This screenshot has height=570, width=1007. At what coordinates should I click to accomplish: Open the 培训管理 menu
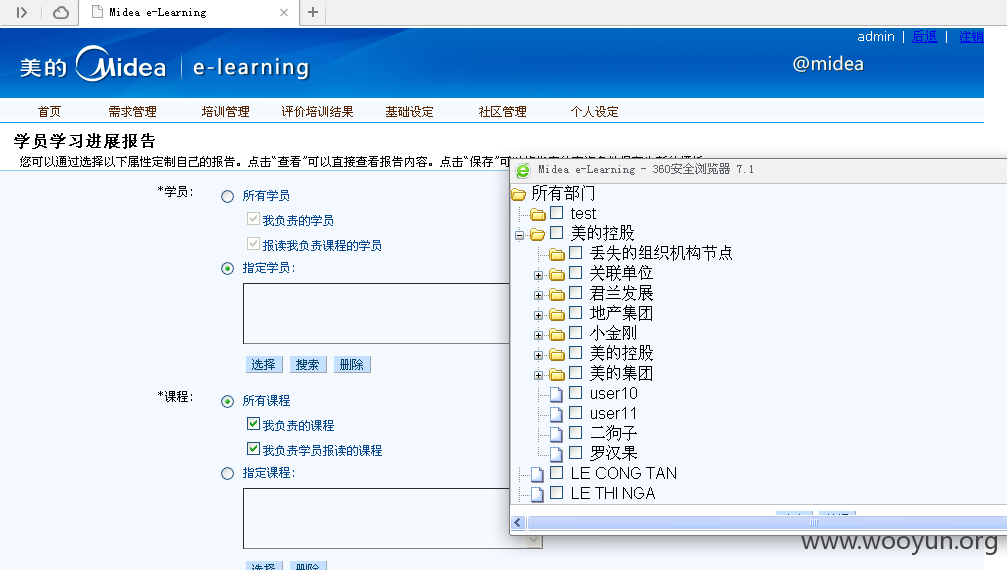tap(225, 112)
